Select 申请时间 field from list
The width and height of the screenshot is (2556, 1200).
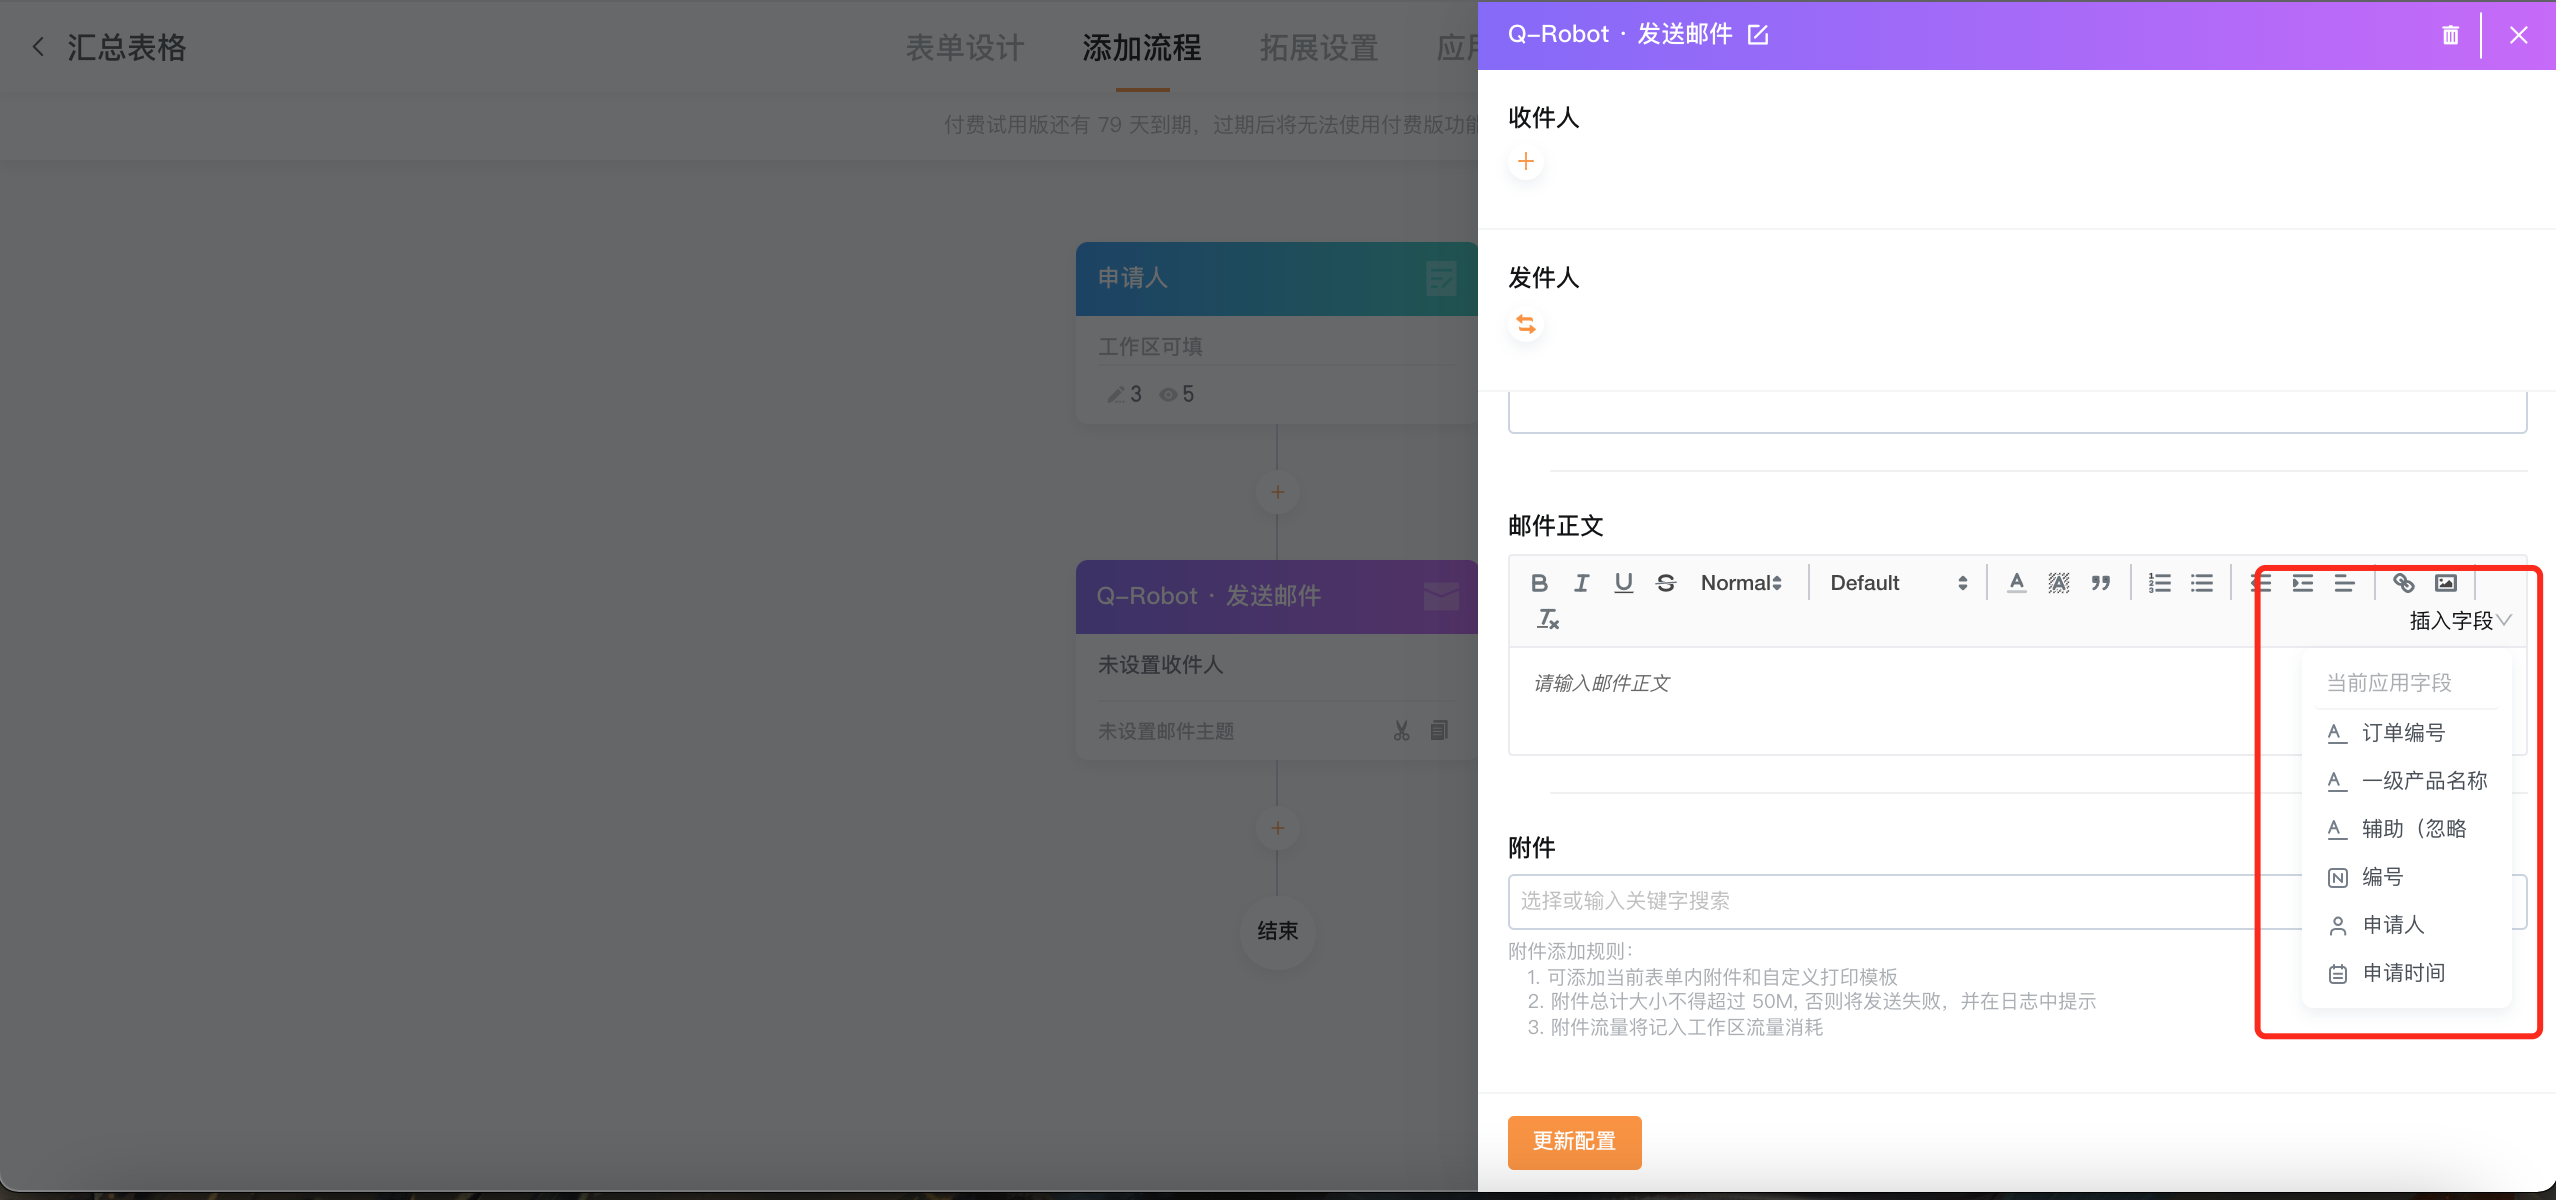click(x=2406, y=973)
